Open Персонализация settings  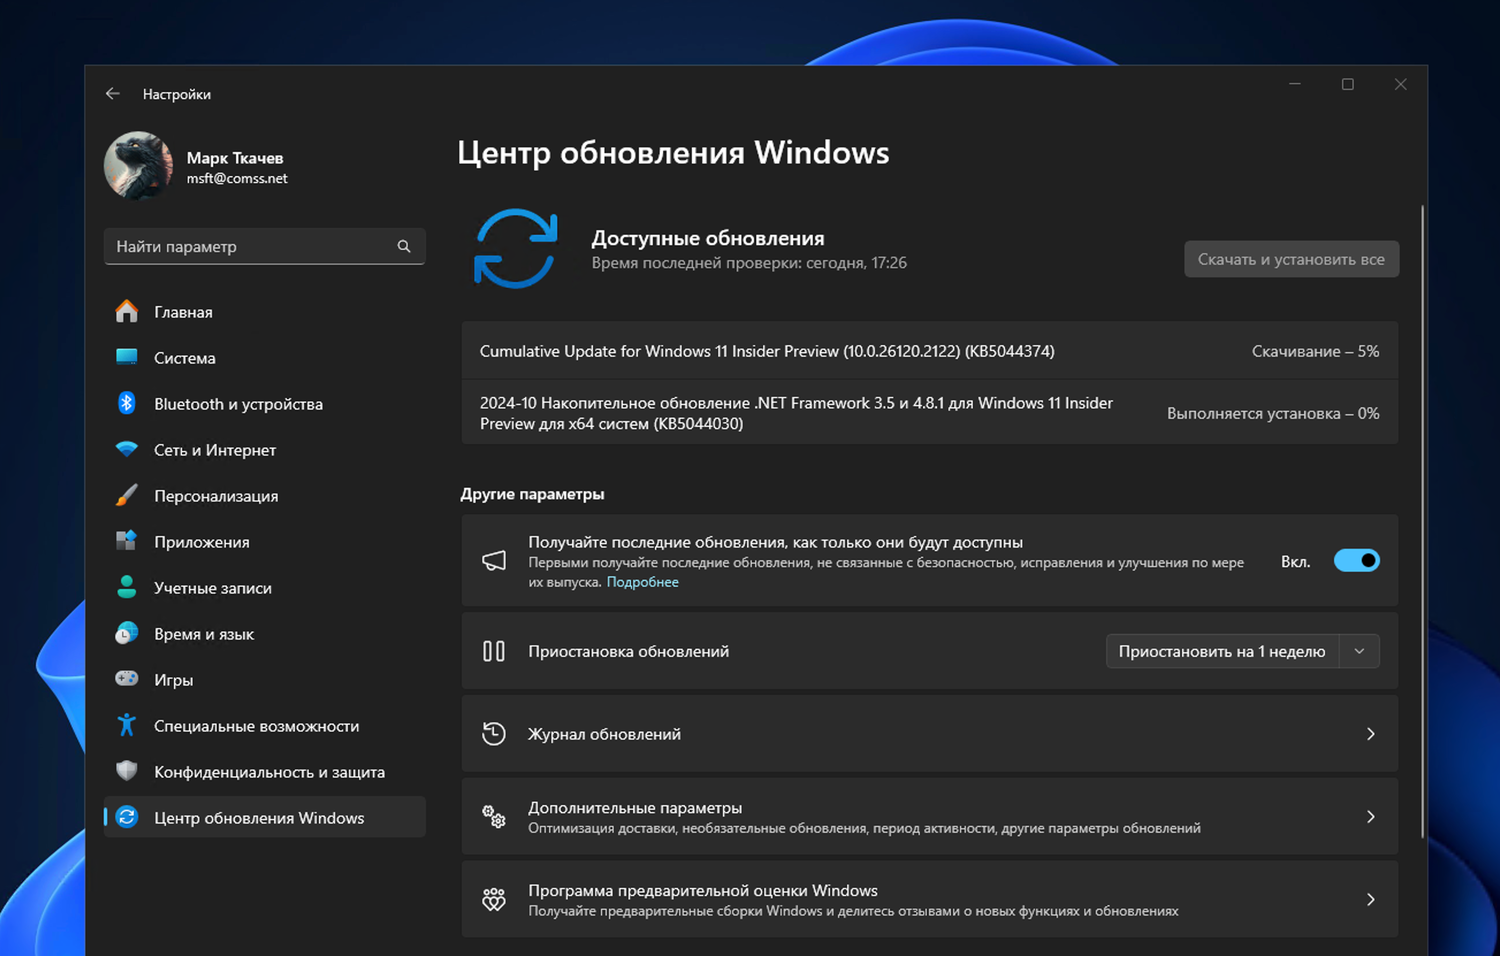(264, 496)
